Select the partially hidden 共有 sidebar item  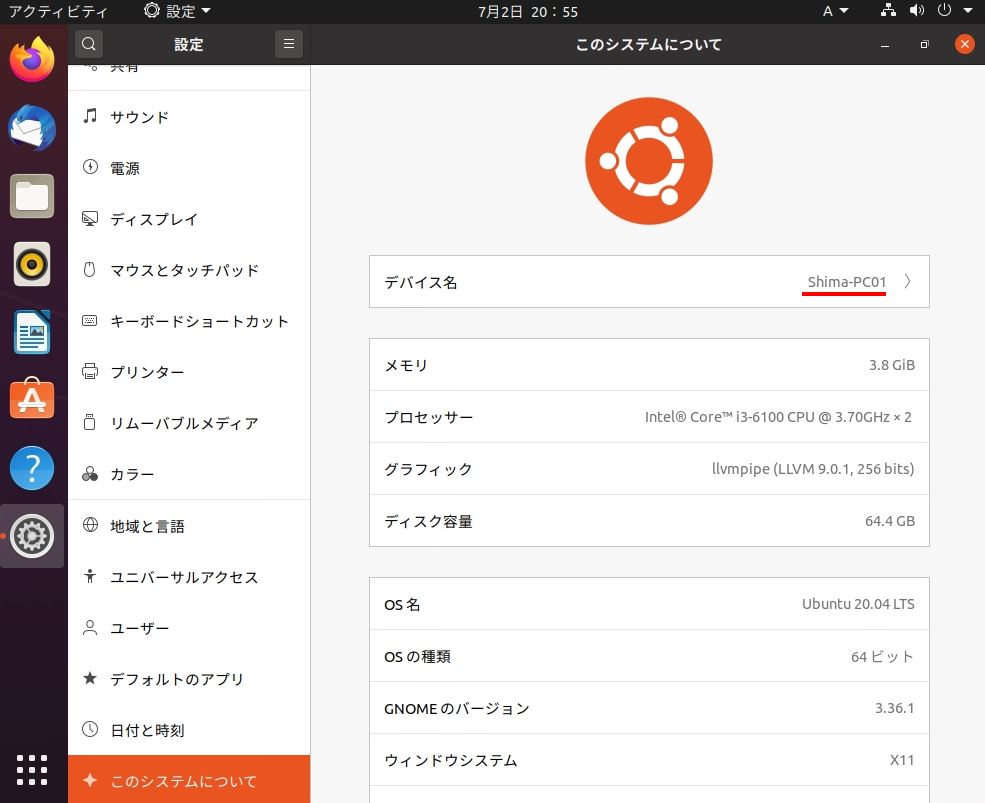(189, 77)
